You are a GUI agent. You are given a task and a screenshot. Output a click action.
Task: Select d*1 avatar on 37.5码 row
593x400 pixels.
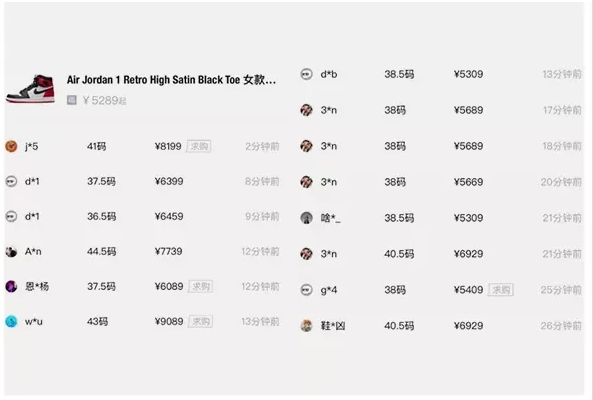[11, 181]
